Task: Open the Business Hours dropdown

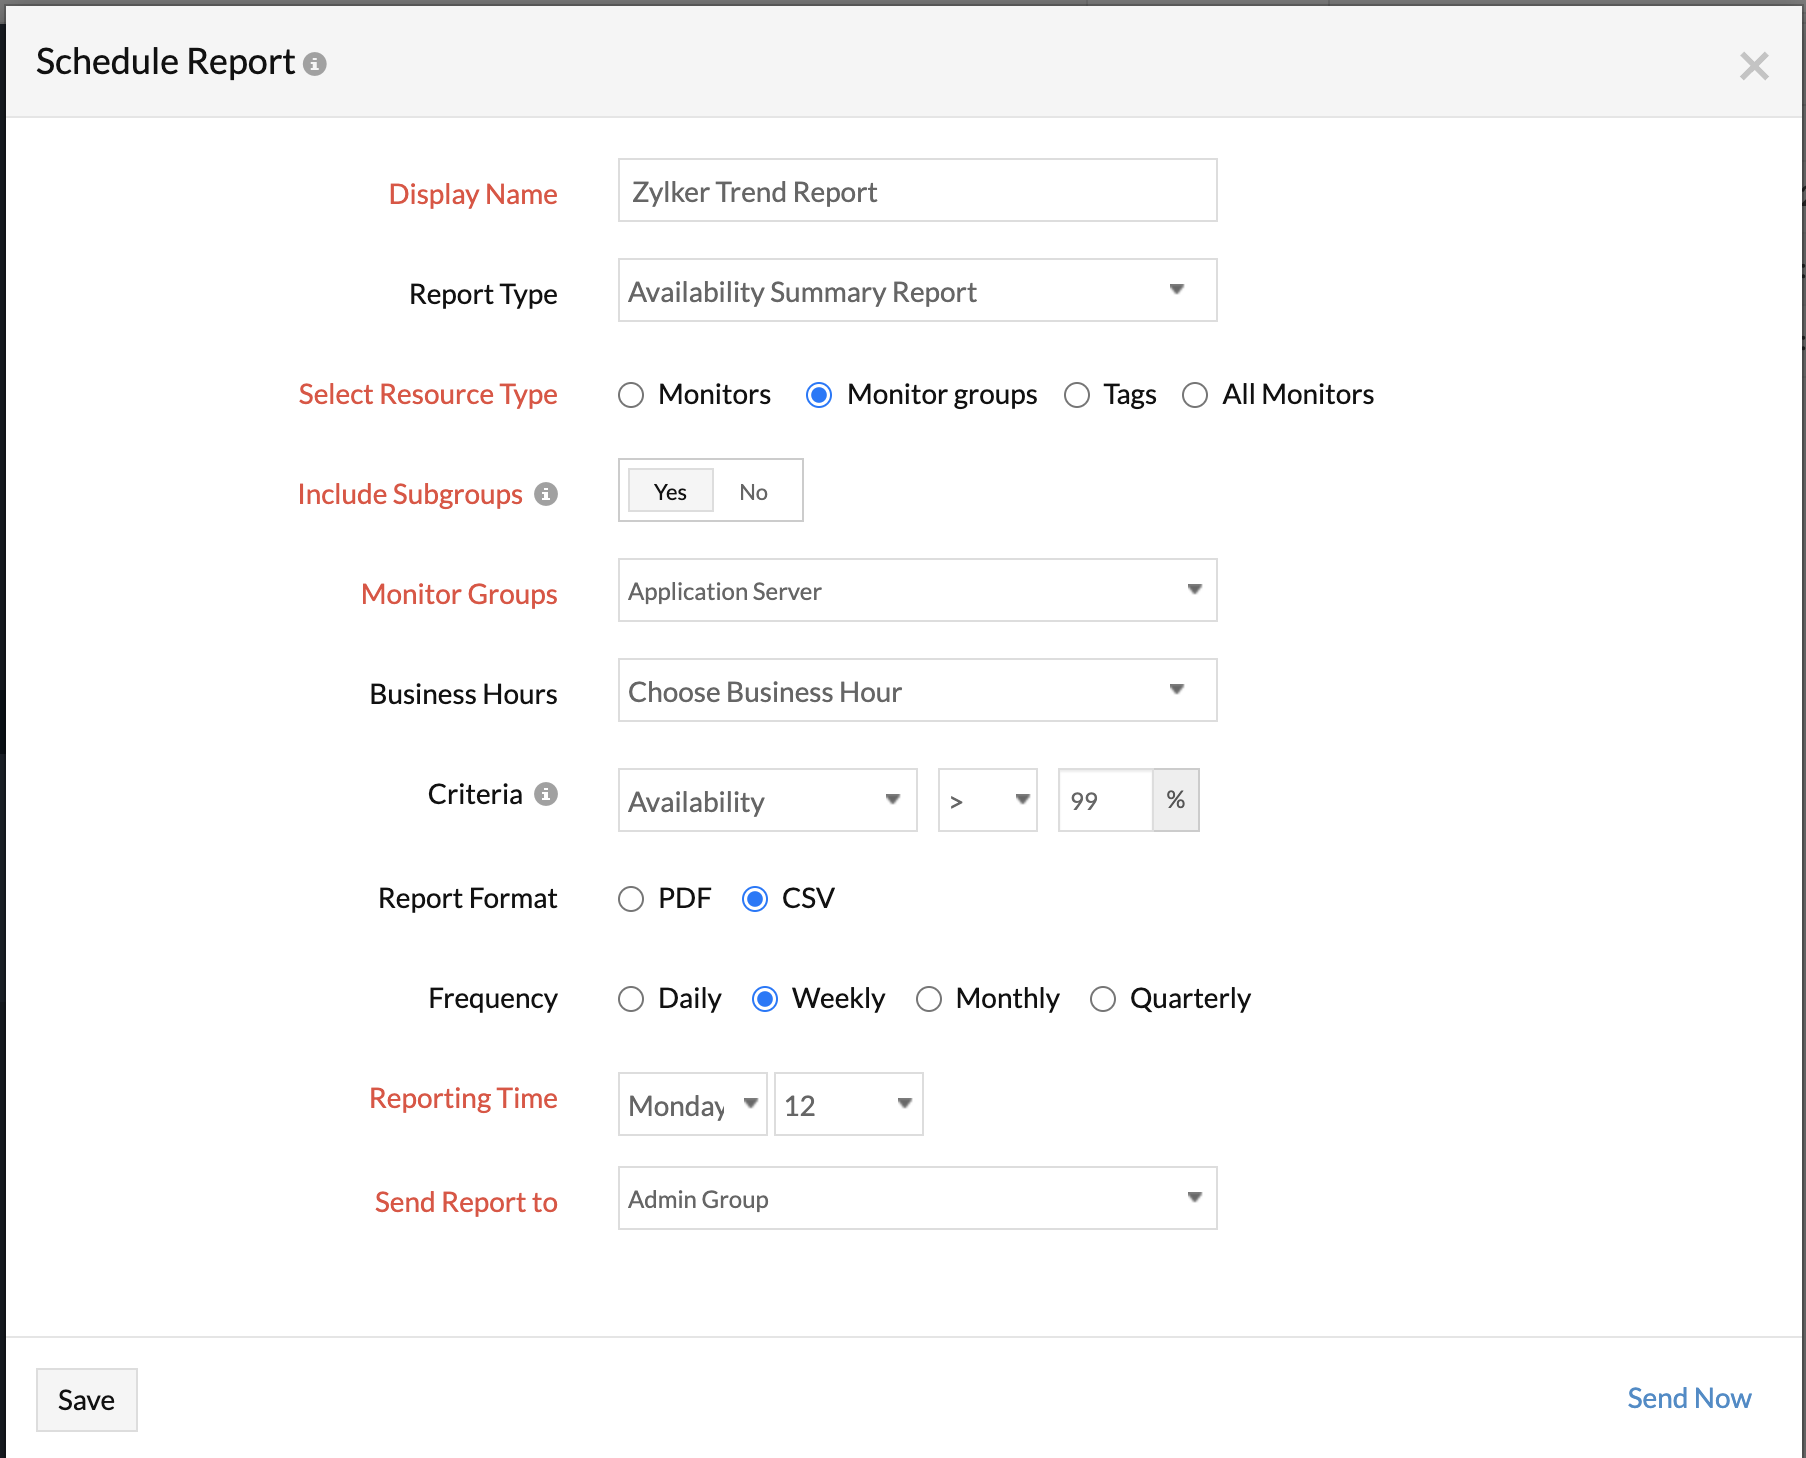Action: (x=917, y=691)
